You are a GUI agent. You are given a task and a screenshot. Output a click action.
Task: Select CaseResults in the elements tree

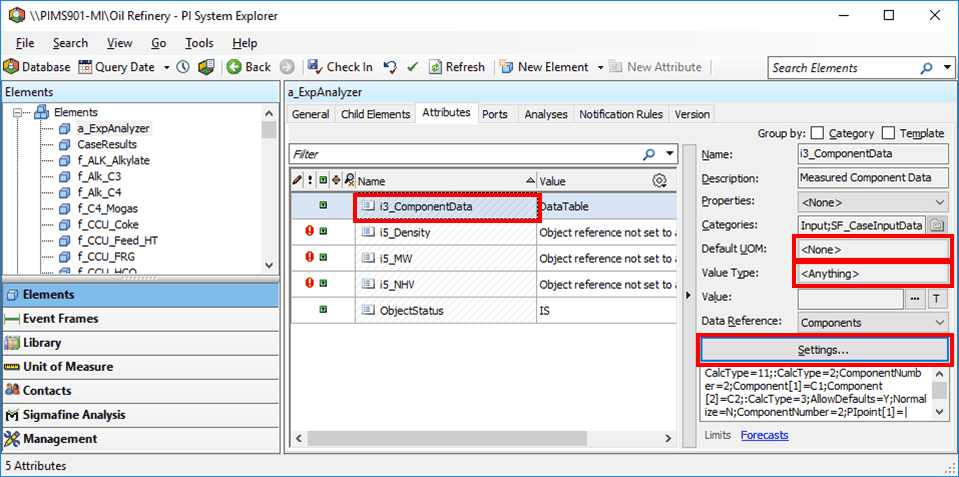[x=107, y=144]
